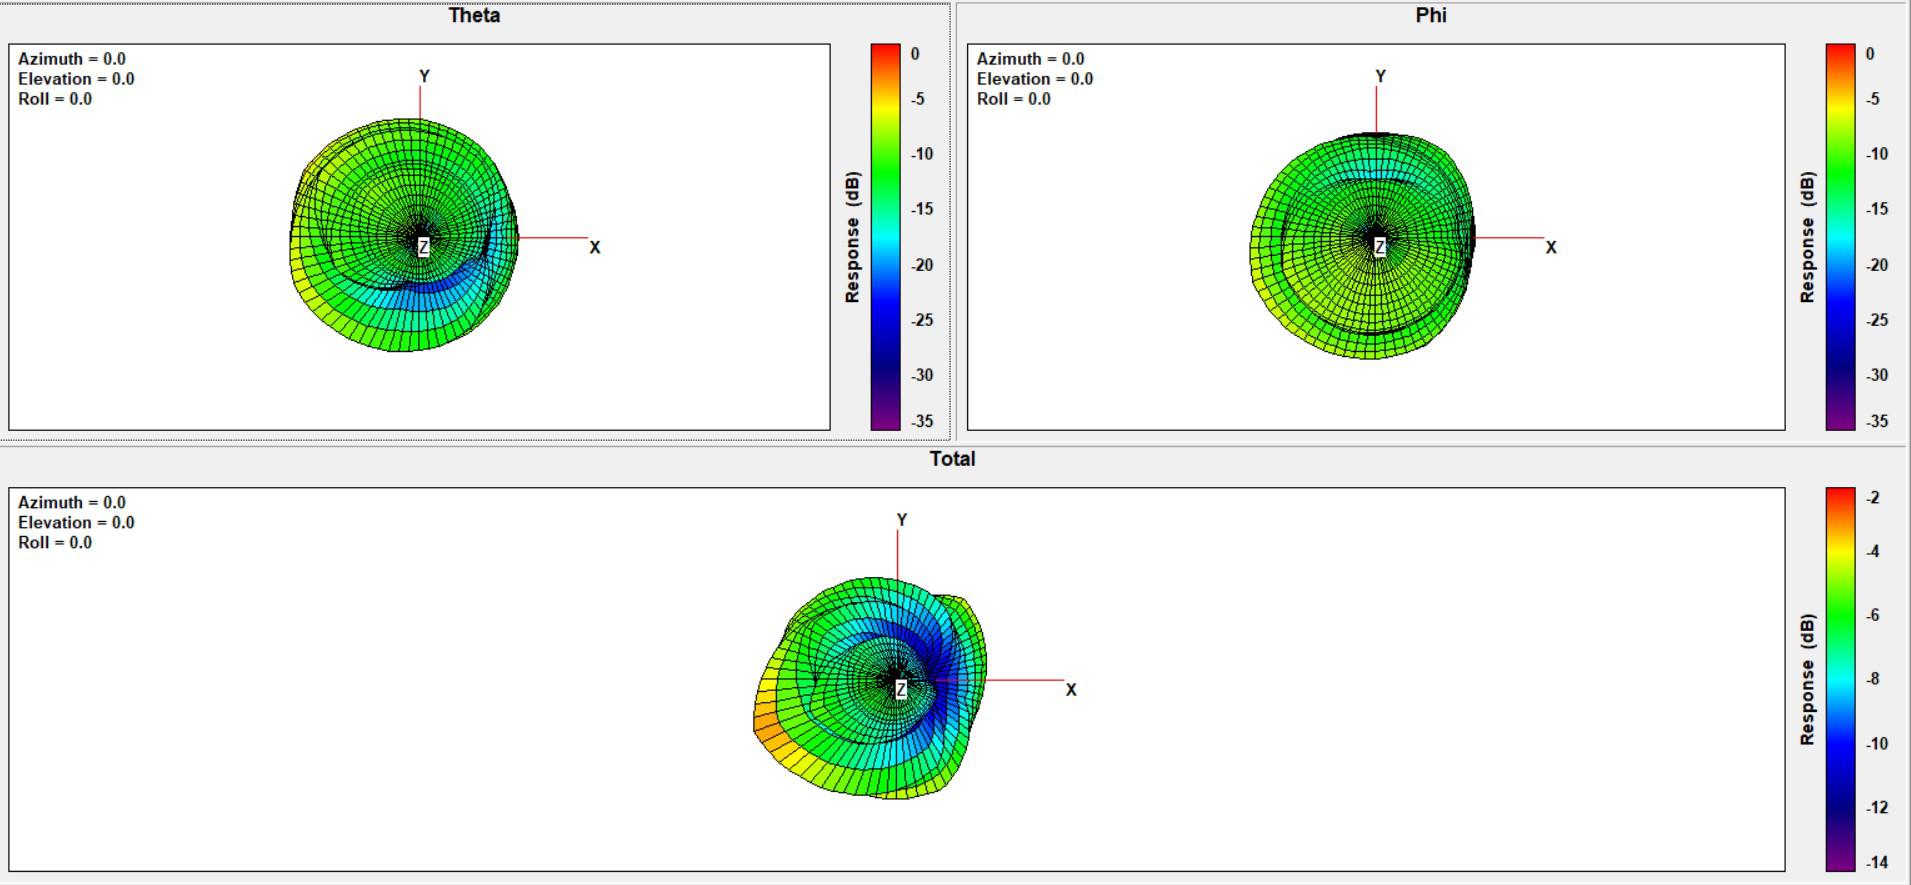Screen dimensions: 1911x885
Task: Click the Total plot color scale bar
Action: (x=1840, y=679)
